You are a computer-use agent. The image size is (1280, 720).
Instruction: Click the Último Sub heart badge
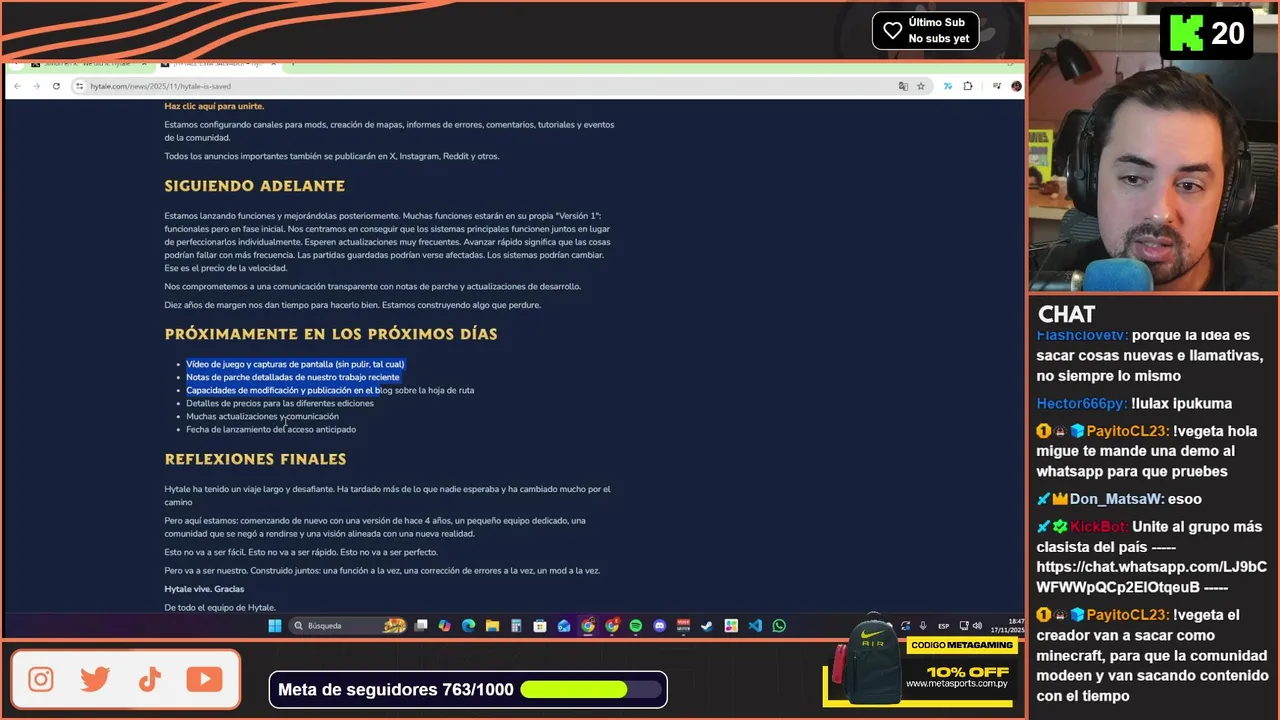[x=925, y=30]
